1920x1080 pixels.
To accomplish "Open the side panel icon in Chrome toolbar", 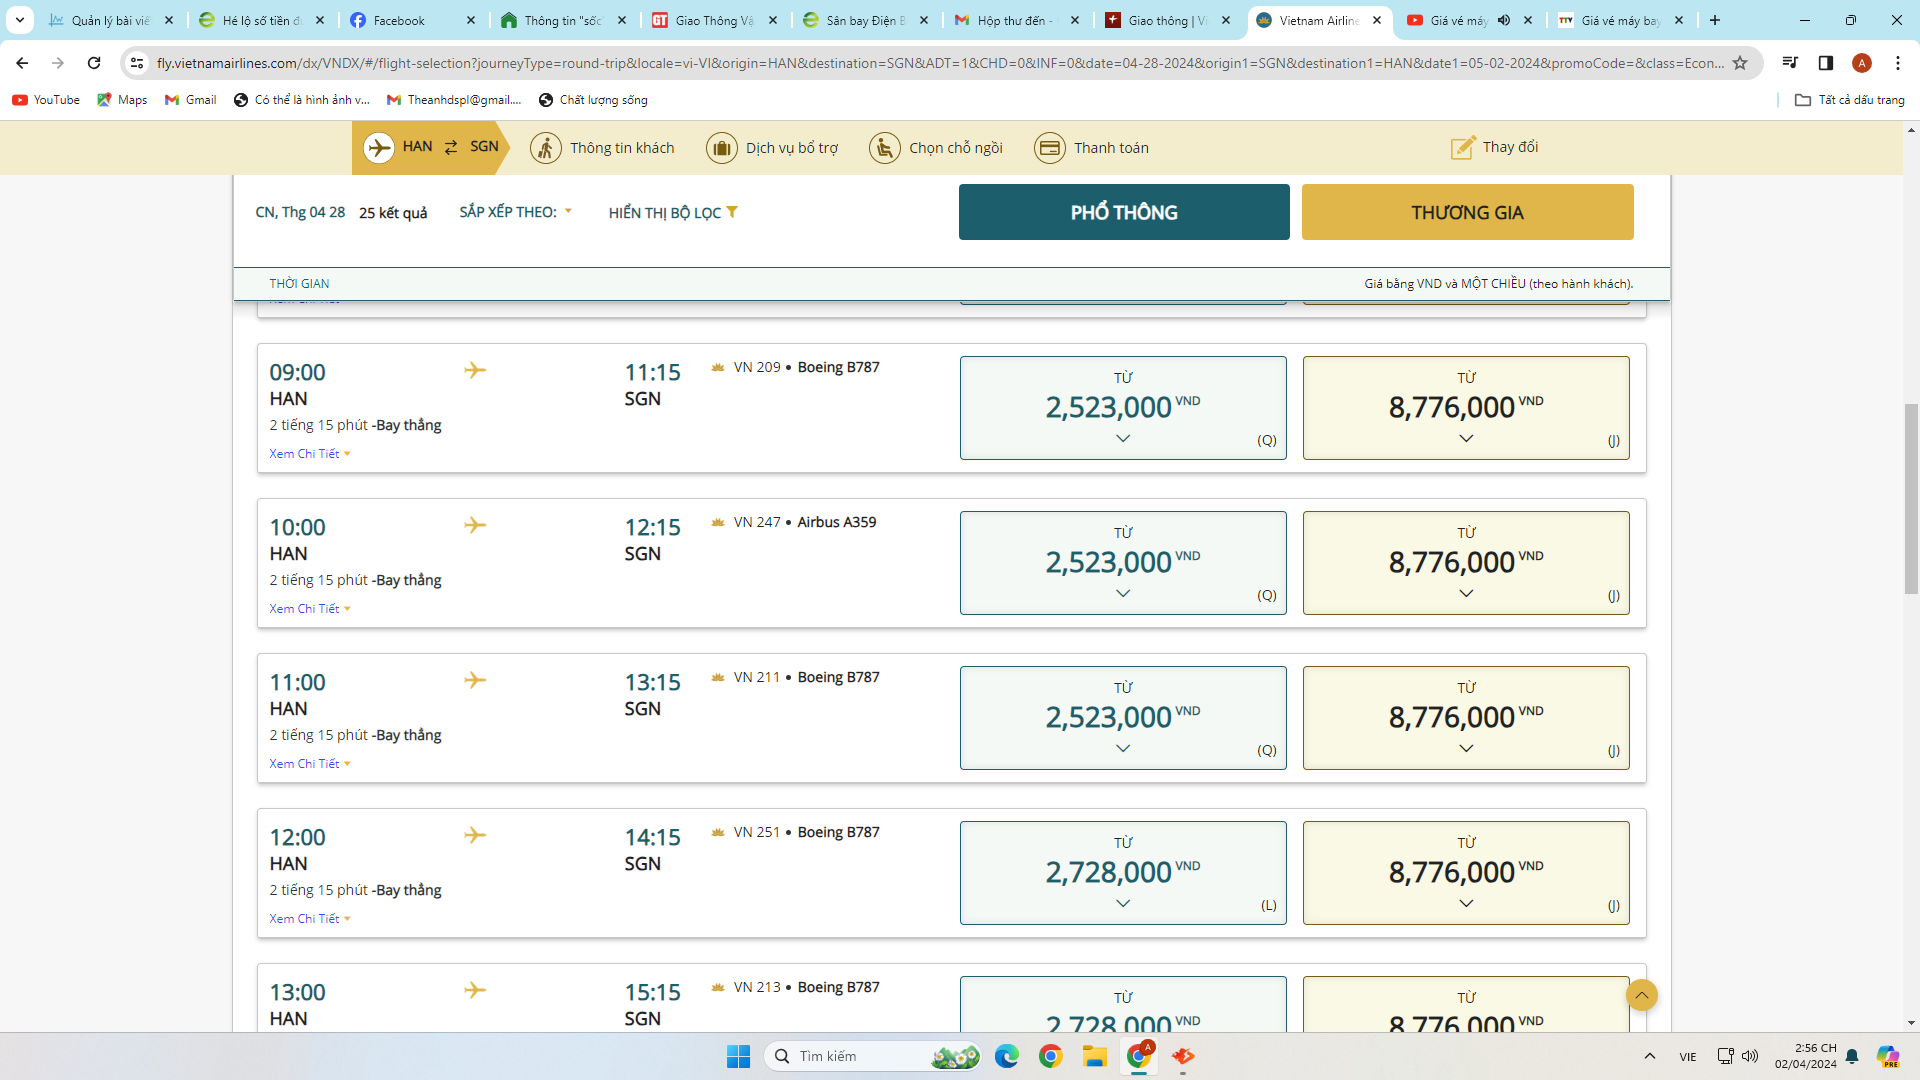I will [1825, 63].
